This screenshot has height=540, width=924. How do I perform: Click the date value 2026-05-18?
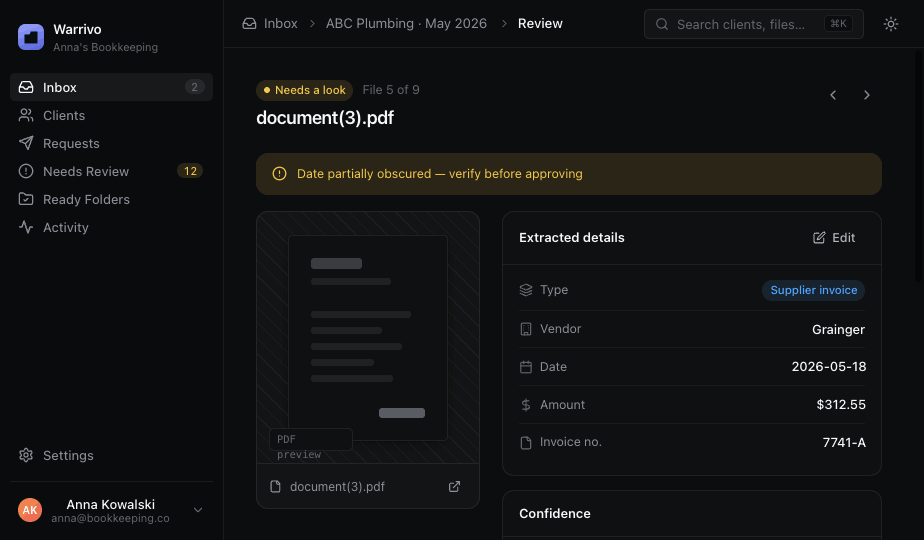829,367
